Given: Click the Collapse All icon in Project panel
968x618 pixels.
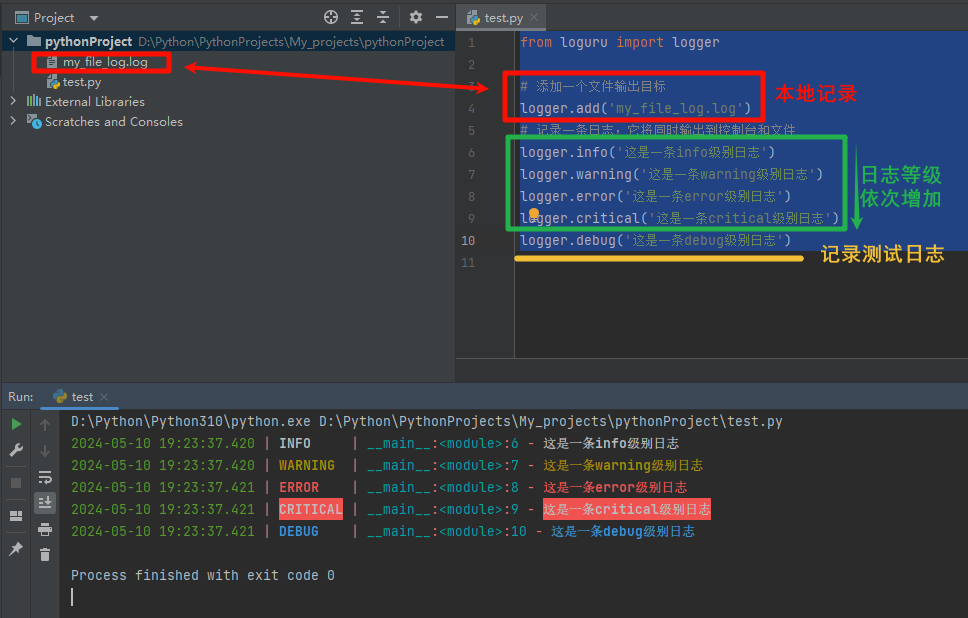Looking at the screenshot, I should pyautogui.click(x=383, y=17).
